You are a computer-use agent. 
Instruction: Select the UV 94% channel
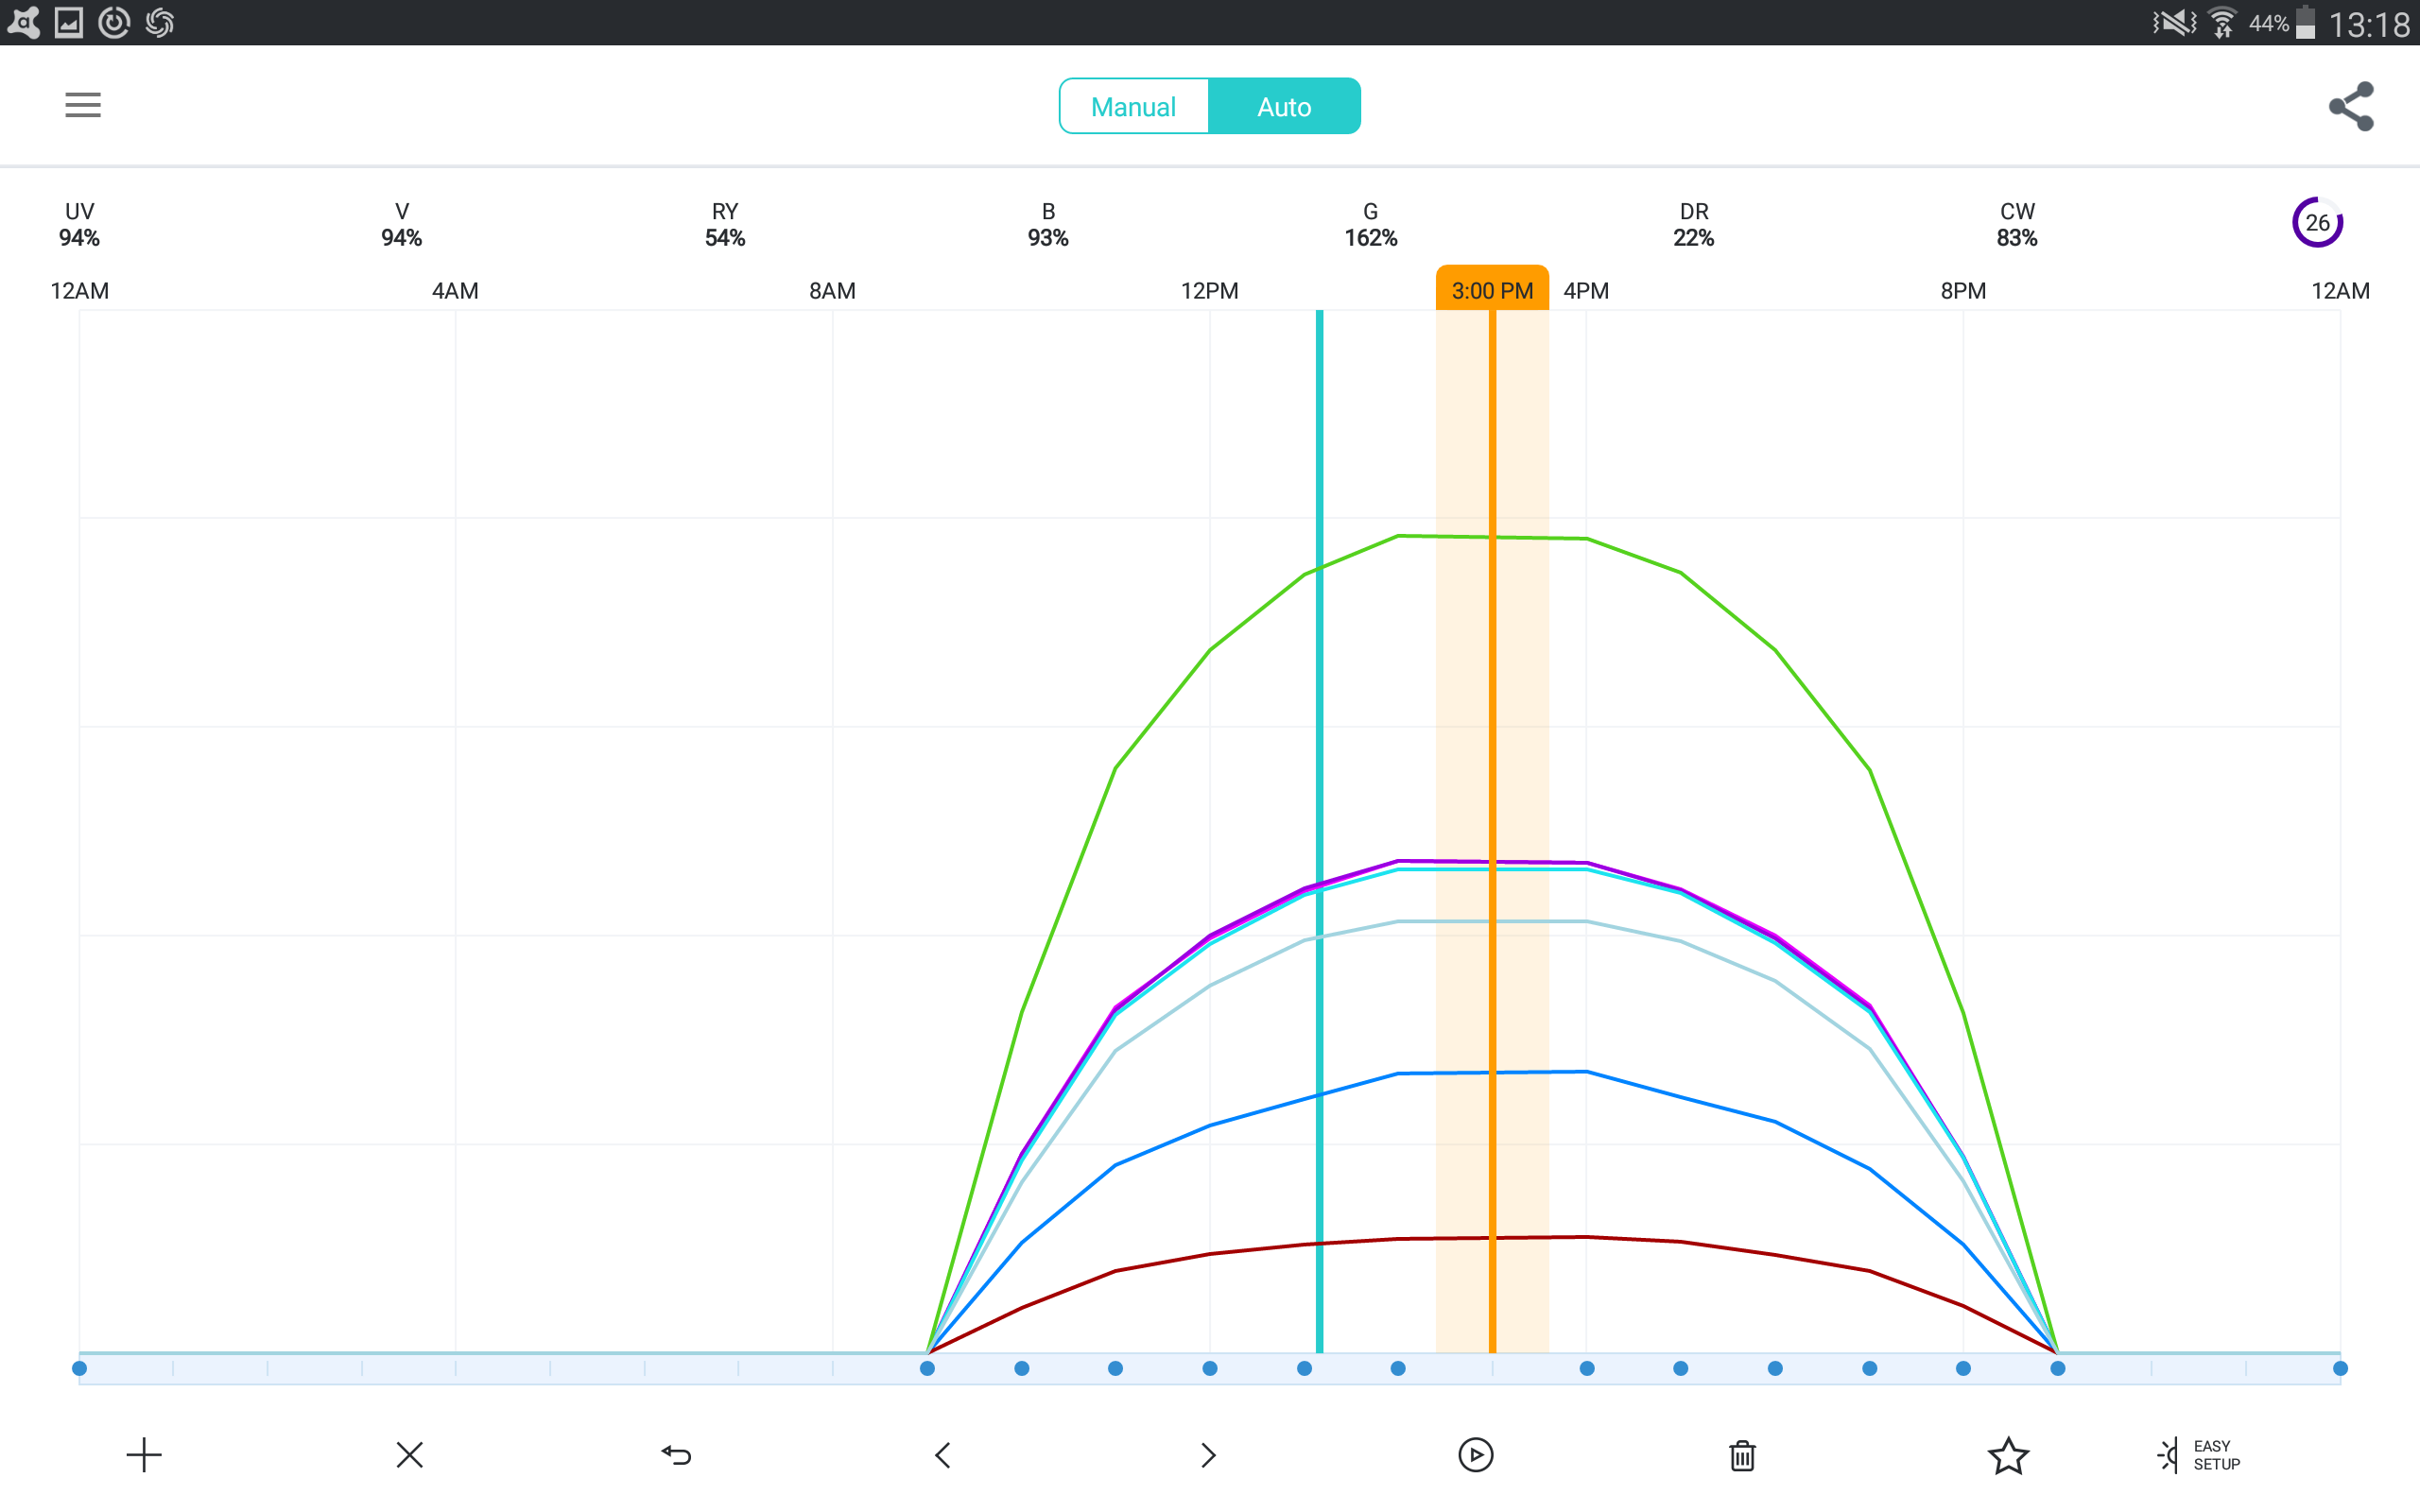(79, 224)
